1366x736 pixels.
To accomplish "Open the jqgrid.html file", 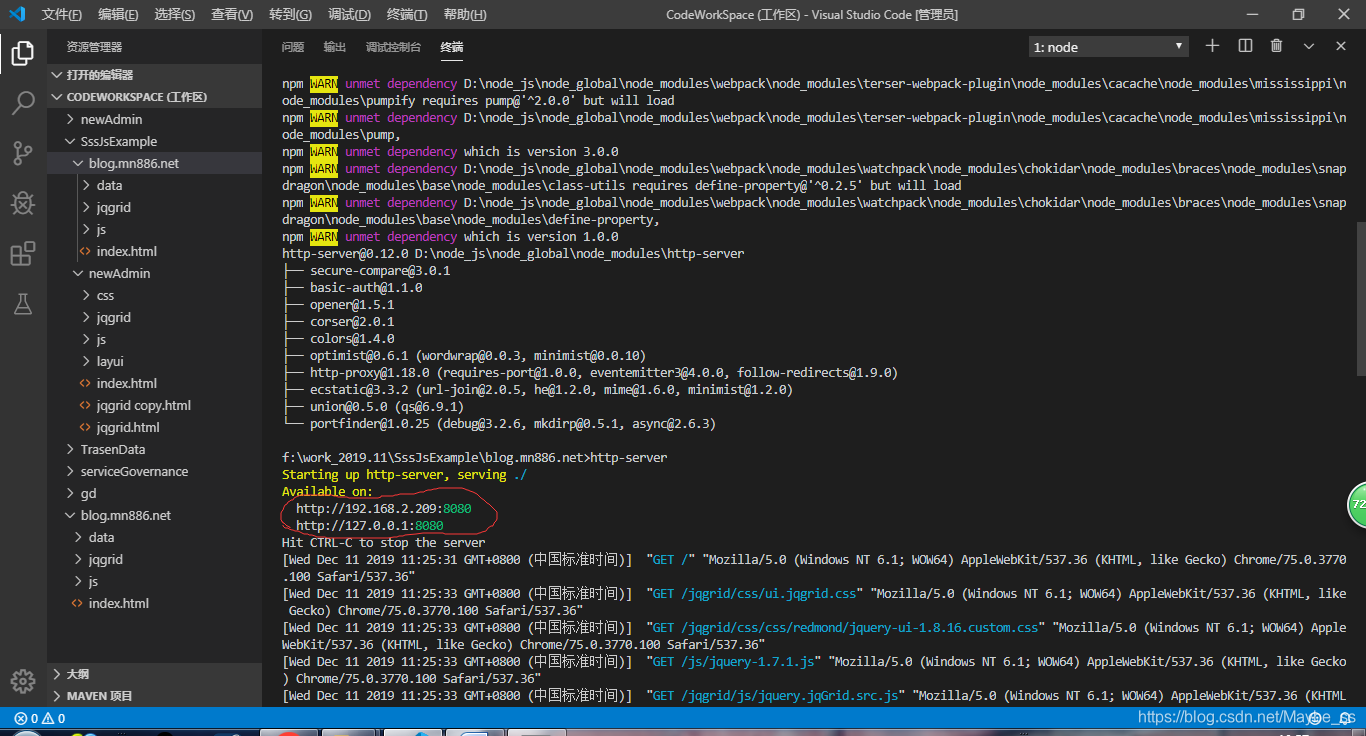I will coord(128,427).
